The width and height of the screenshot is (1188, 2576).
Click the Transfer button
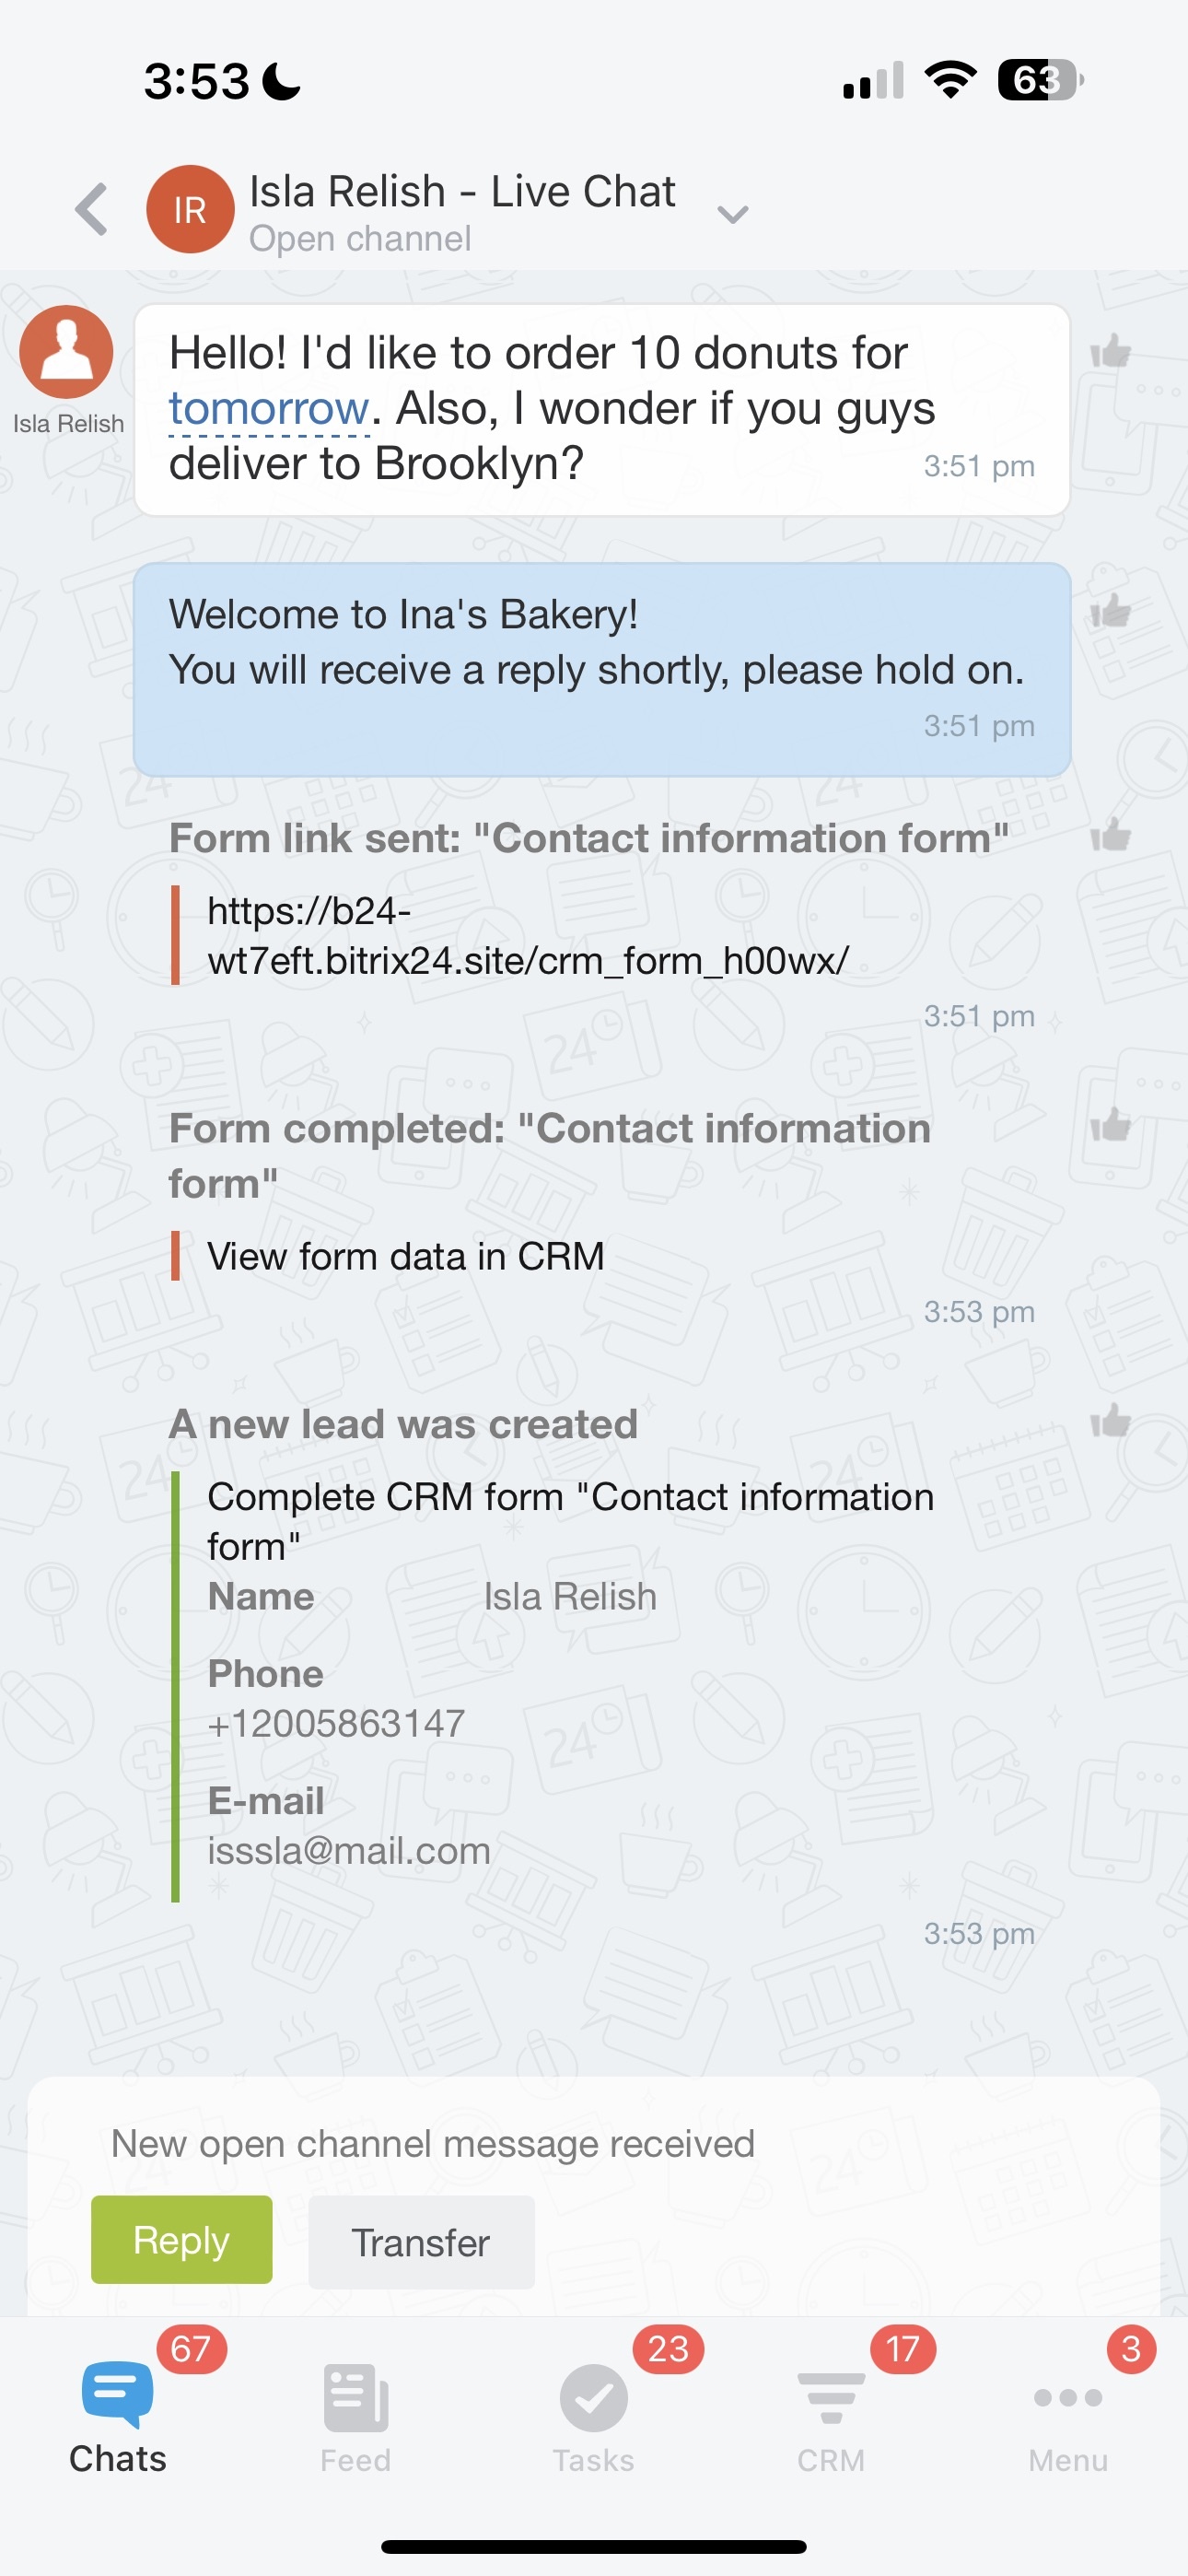click(421, 2242)
